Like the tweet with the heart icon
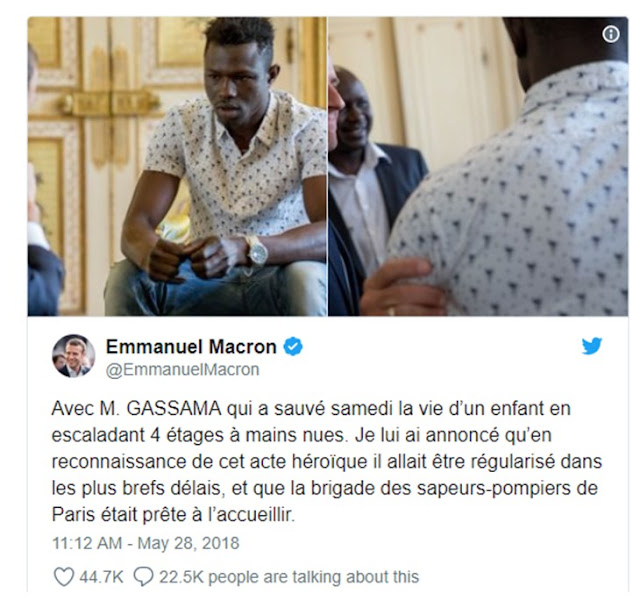Viewport: 640px width, 601px height. (x=64, y=577)
